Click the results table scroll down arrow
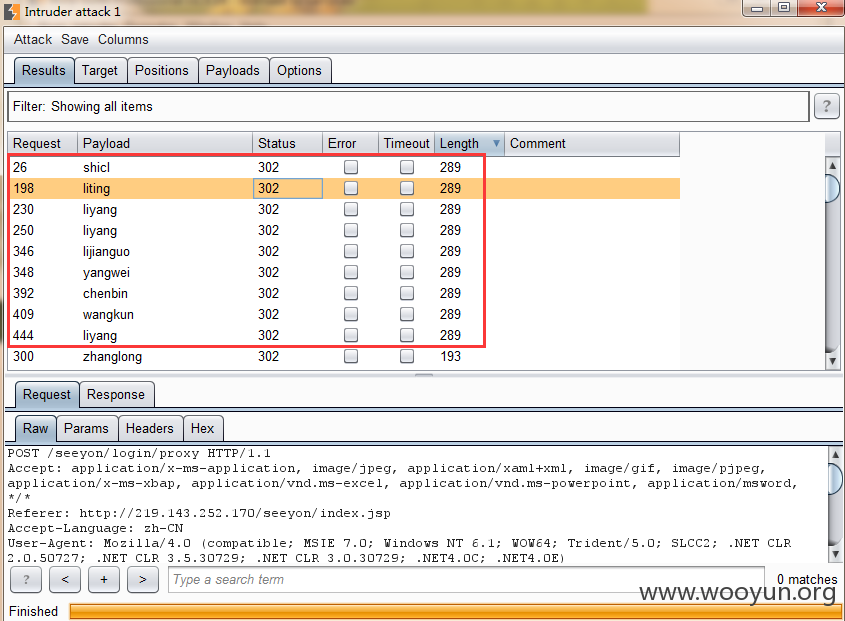 pos(833,361)
